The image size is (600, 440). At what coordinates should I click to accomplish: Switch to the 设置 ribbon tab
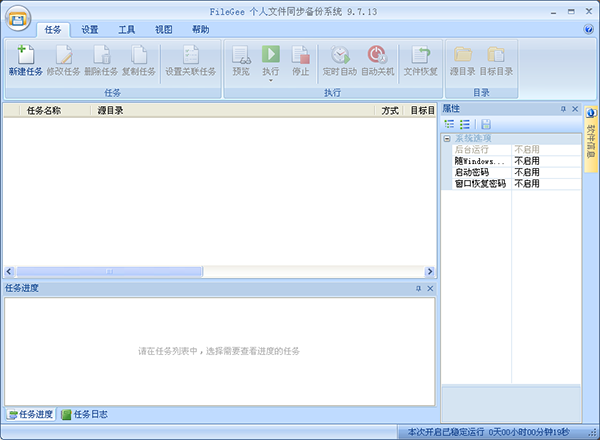(90, 29)
